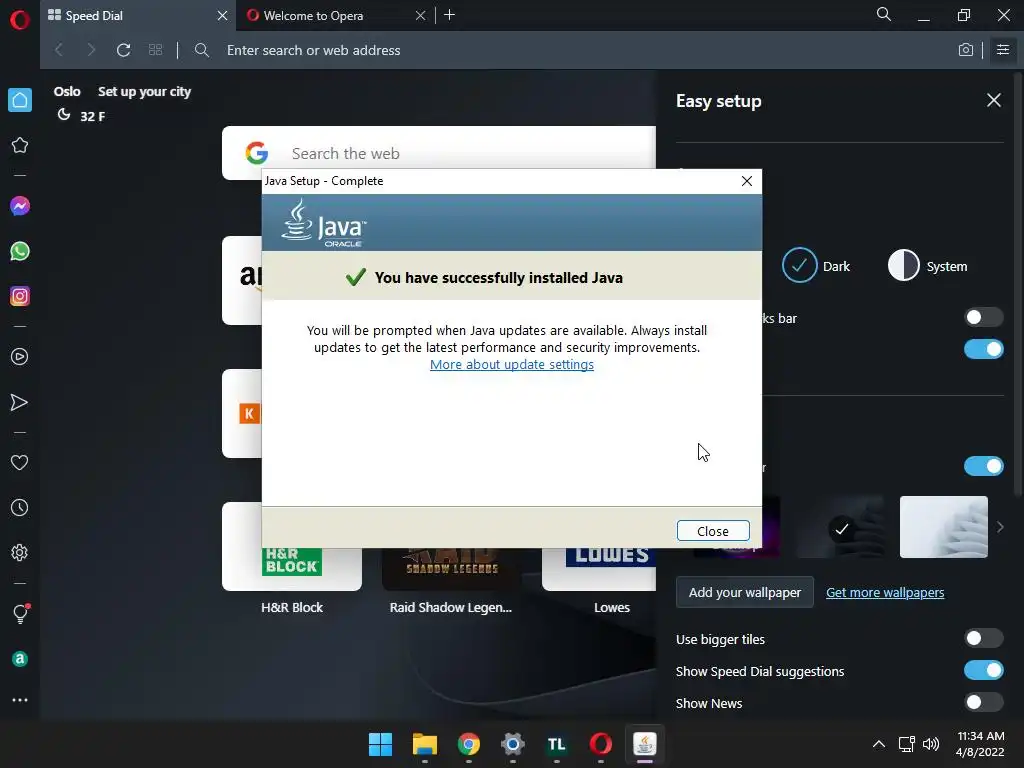Select the checked dark wallpaper thumbnail

(x=841, y=527)
